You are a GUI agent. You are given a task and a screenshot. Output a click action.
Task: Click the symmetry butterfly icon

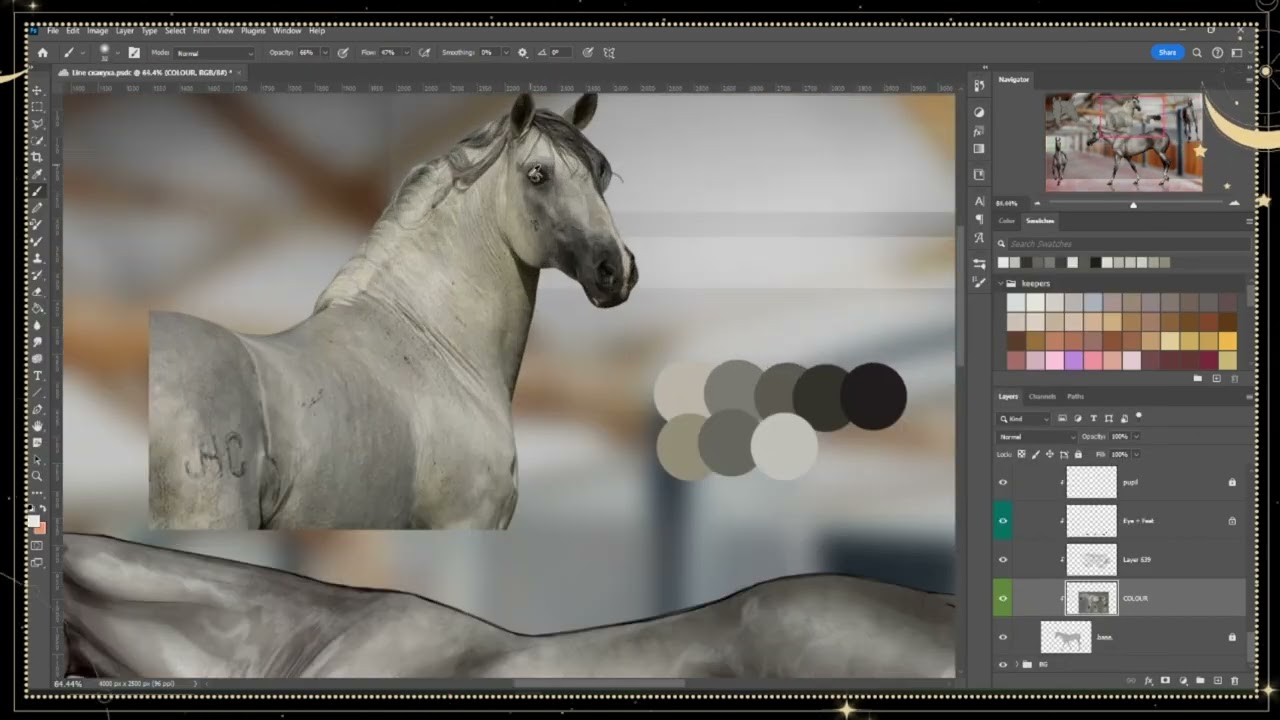point(609,52)
